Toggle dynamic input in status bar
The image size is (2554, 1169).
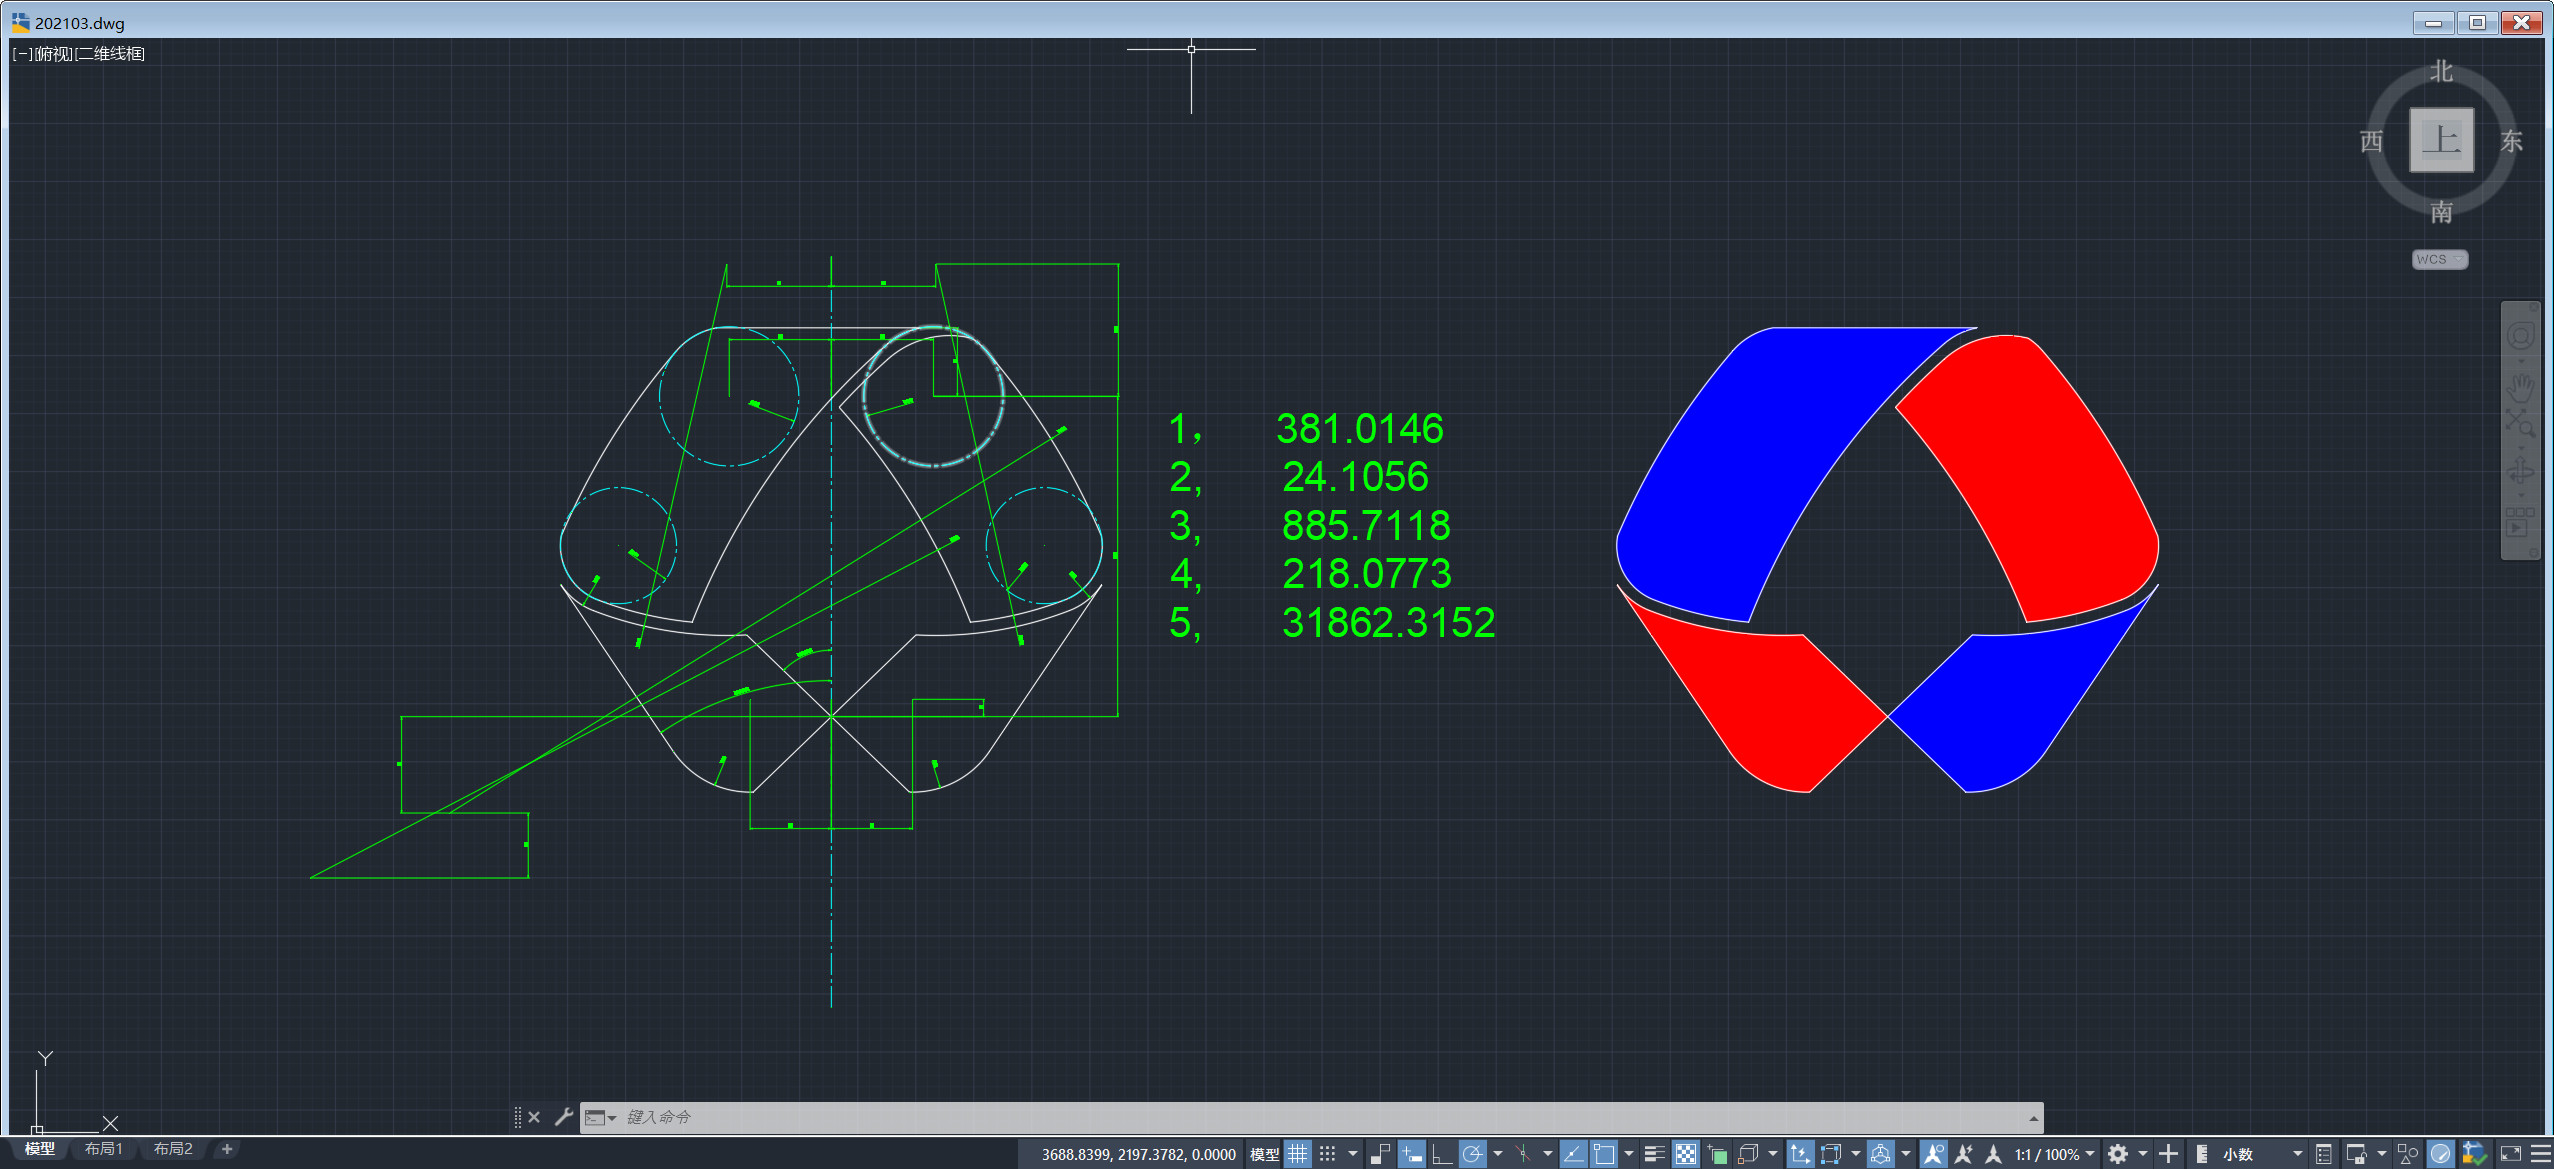(x=1411, y=1154)
